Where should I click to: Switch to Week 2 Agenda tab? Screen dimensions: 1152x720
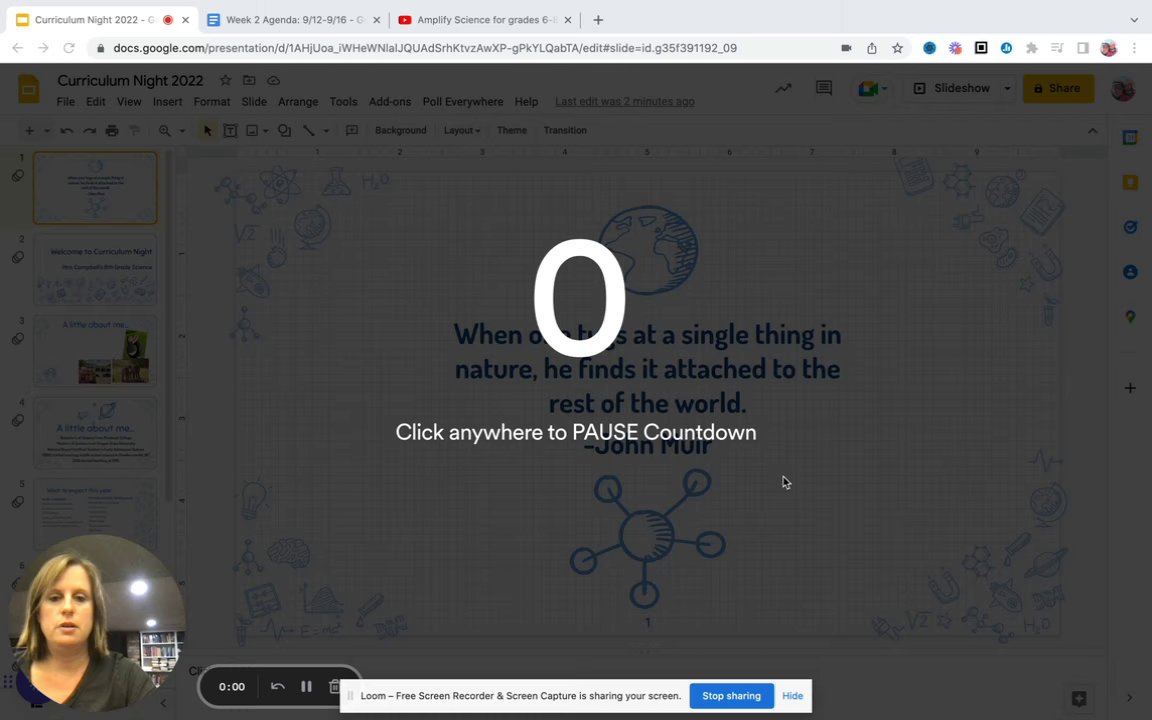click(295, 20)
